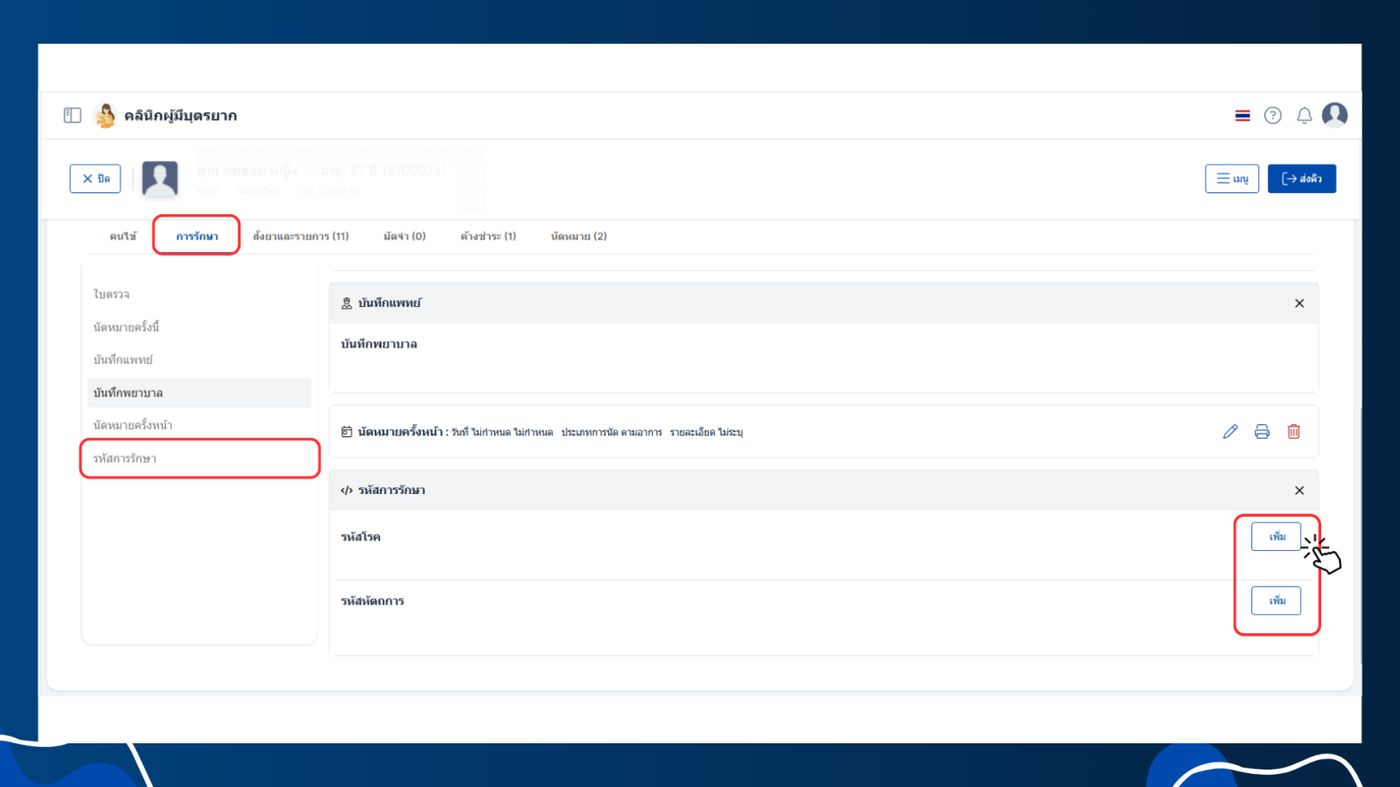The width and height of the screenshot is (1400, 787).
Task: Open notifications bell
Action: pyautogui.click(x=1304, y=116)
